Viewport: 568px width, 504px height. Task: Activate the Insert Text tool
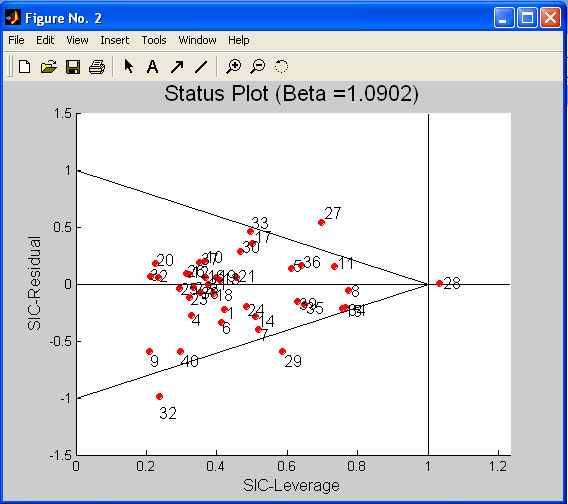pyautogui.click(x=153, y=67)
